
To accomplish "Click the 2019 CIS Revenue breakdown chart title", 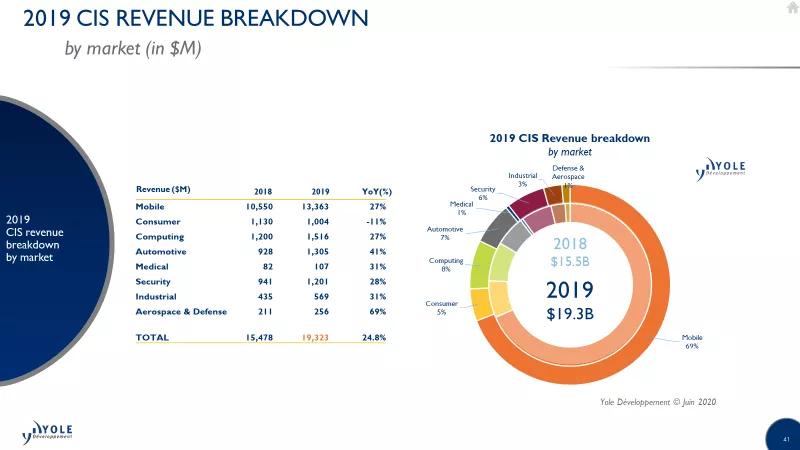I will (569, 138).
